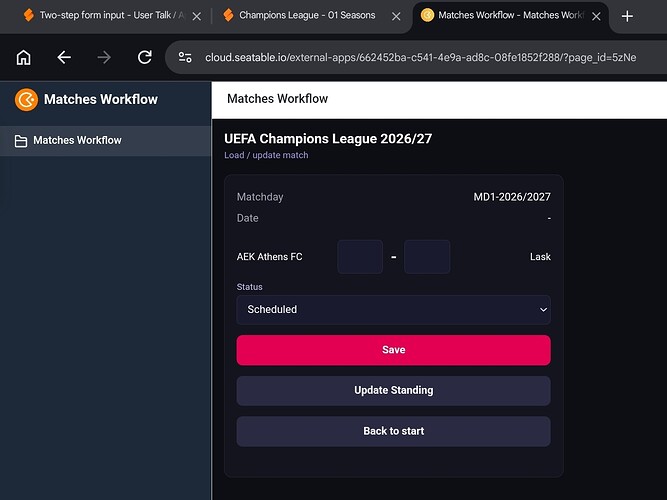The width and height of the screenshot is (667, 500).
Task: Click the Lask team name
Action: tap(540, 257)
